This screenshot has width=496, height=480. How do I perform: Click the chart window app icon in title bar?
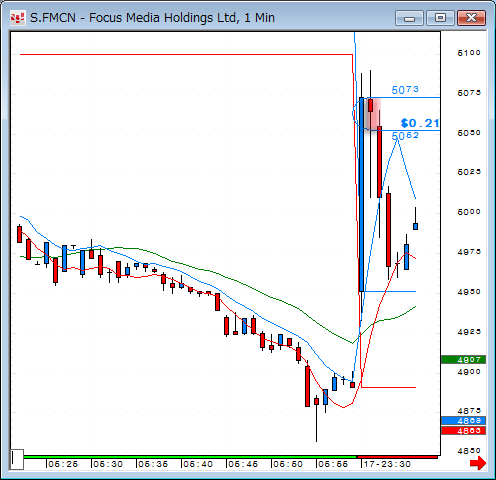click(x=17, y=18)
